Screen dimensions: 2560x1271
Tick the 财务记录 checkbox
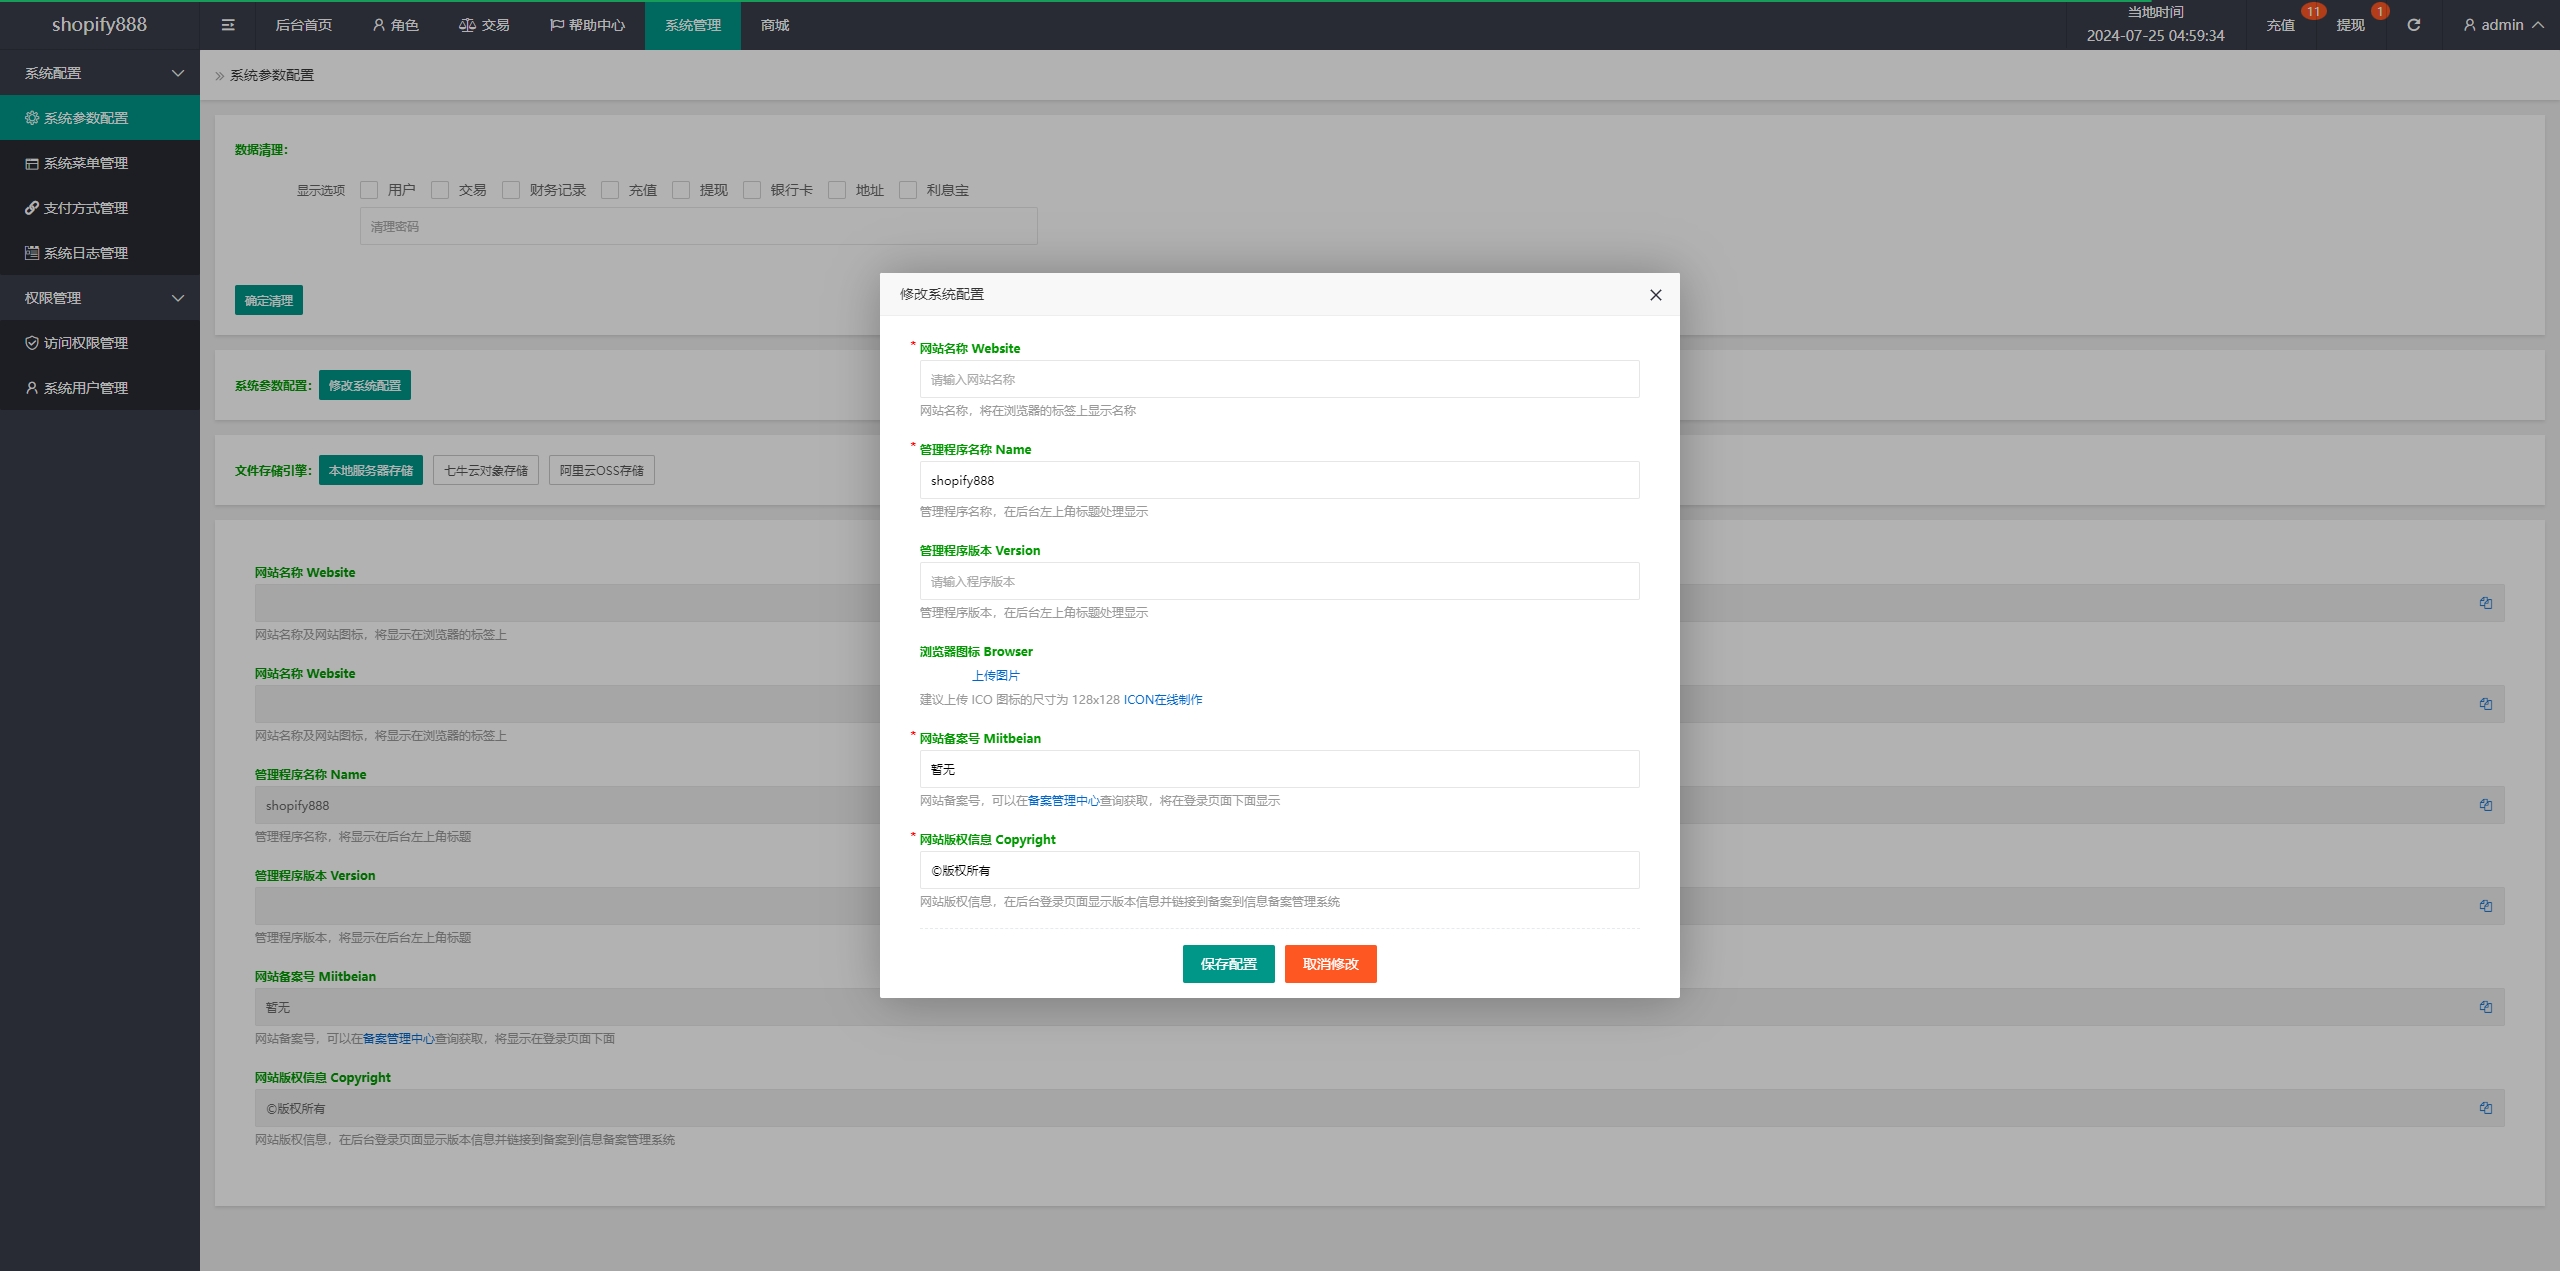coord(511,190)
